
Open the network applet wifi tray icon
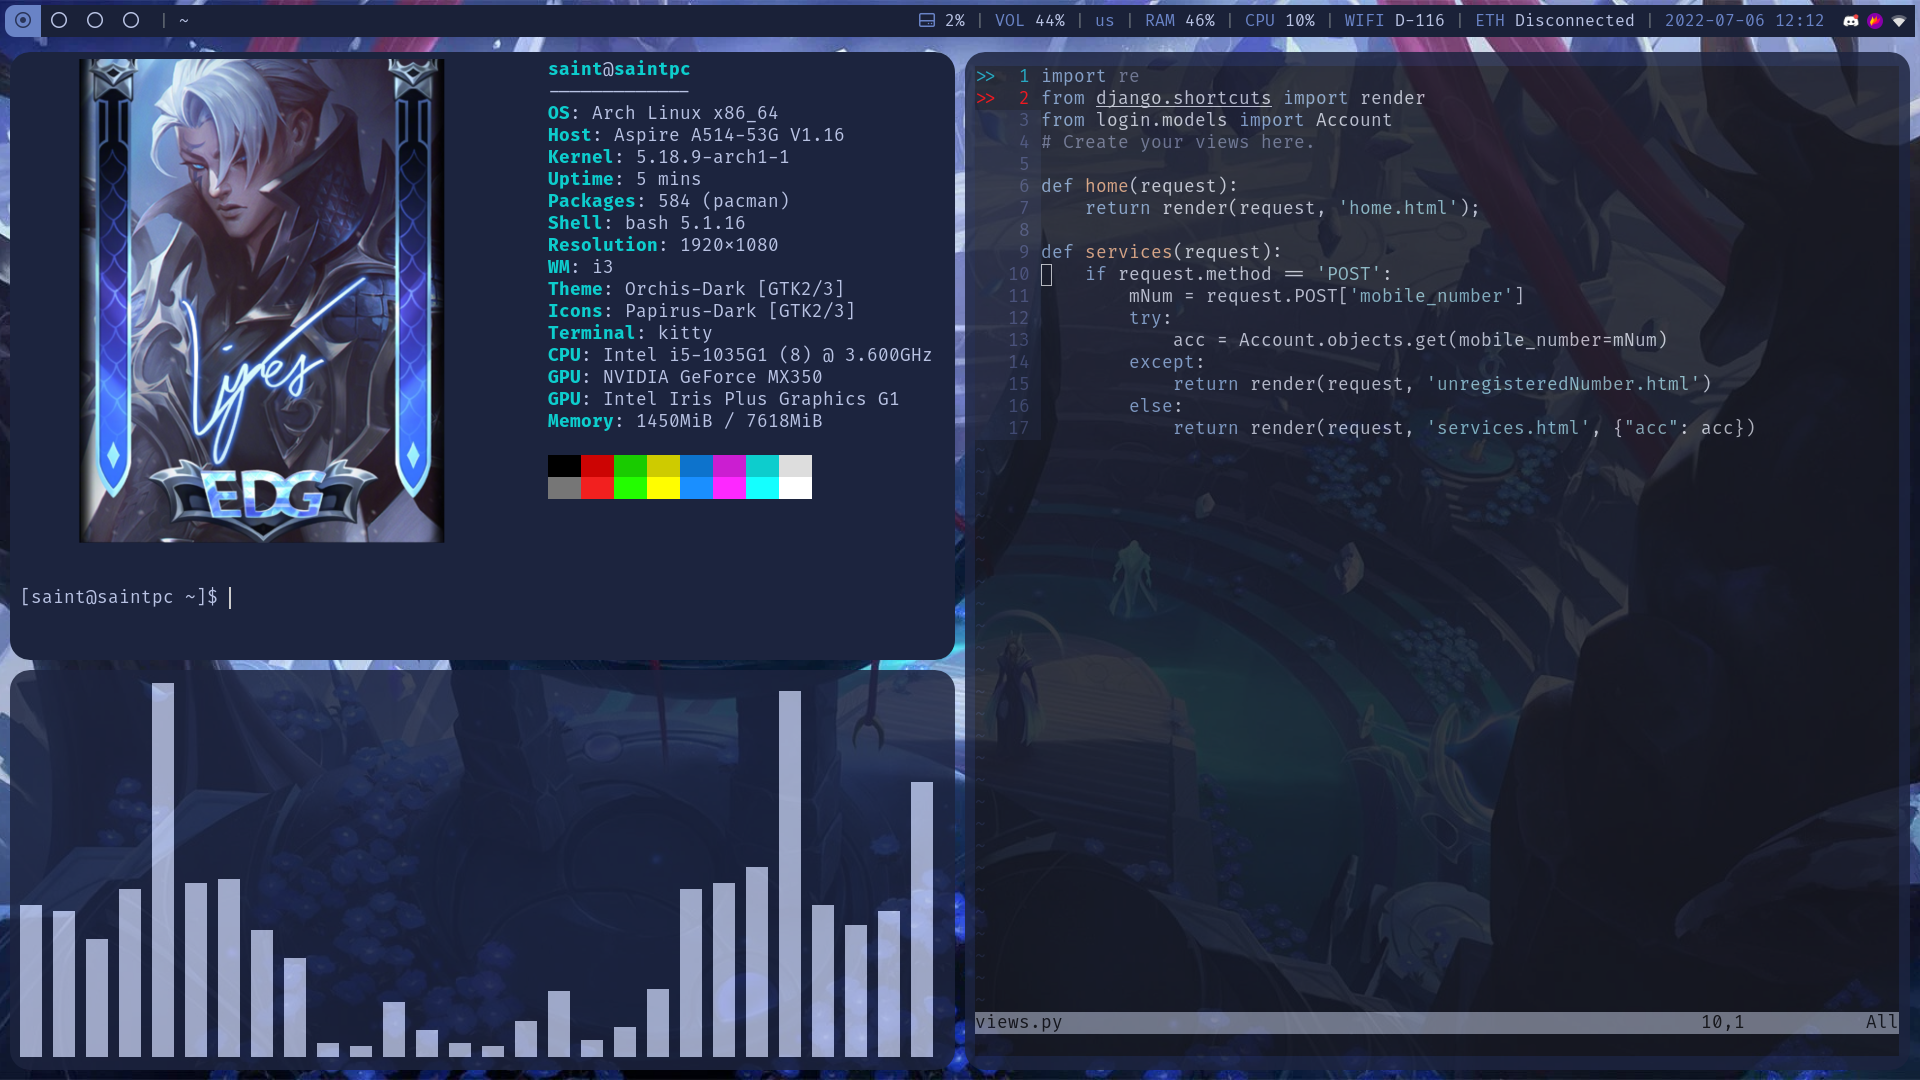pos(1899,20)
